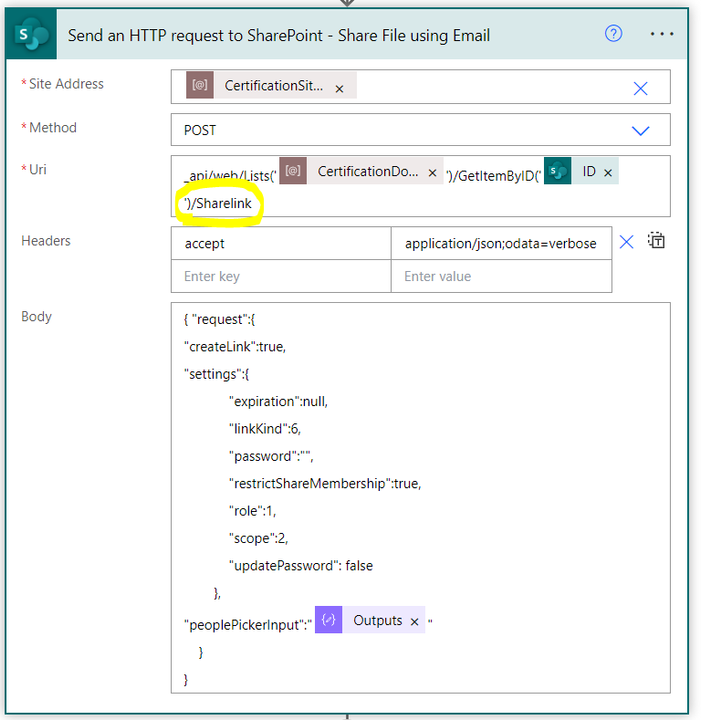The image size is (701, 720).
Task: Click the "restrictShareMembership":true line
Action: (325, 484)
